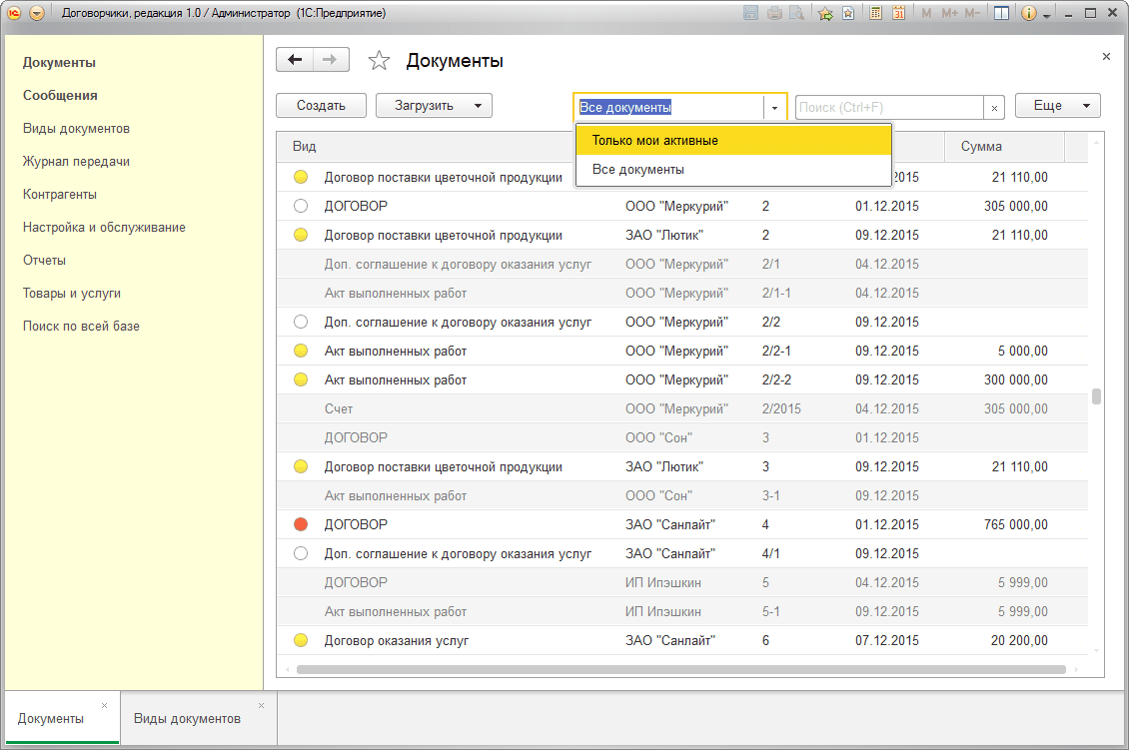The height and width of the screenshot is (750, 1129).
Task: Add Документы page to favorites with star
Action: pos(379,61)
